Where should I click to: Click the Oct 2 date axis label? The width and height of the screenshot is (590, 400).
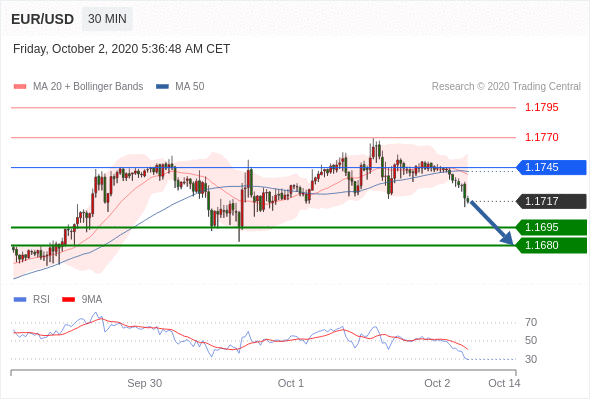click(x=437, y=383)
